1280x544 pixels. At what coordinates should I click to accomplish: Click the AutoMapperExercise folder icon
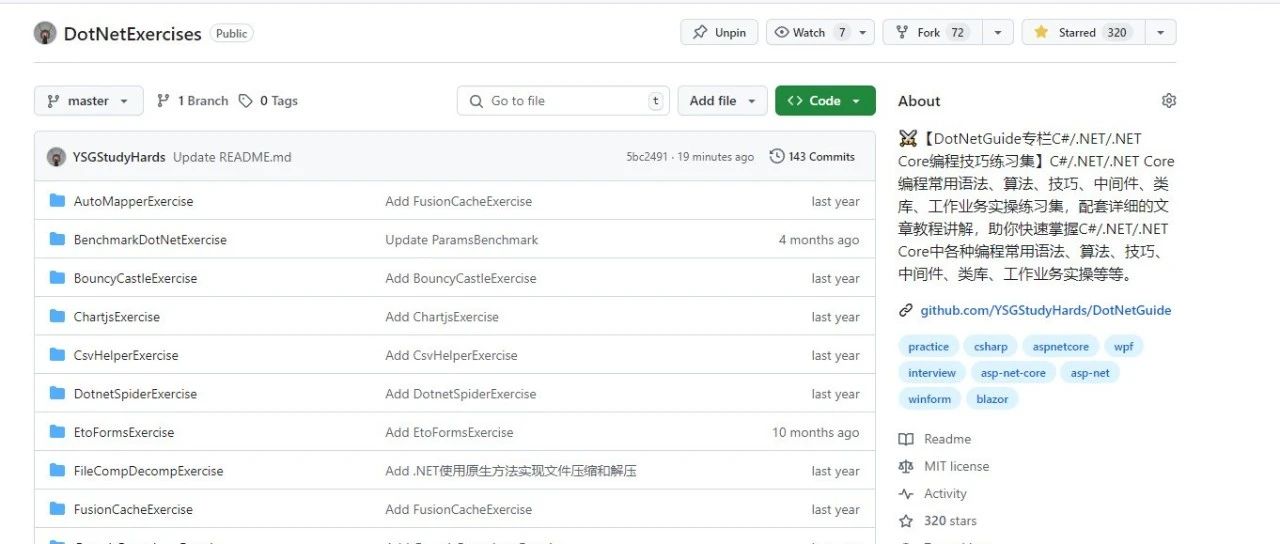coord(57,201)
